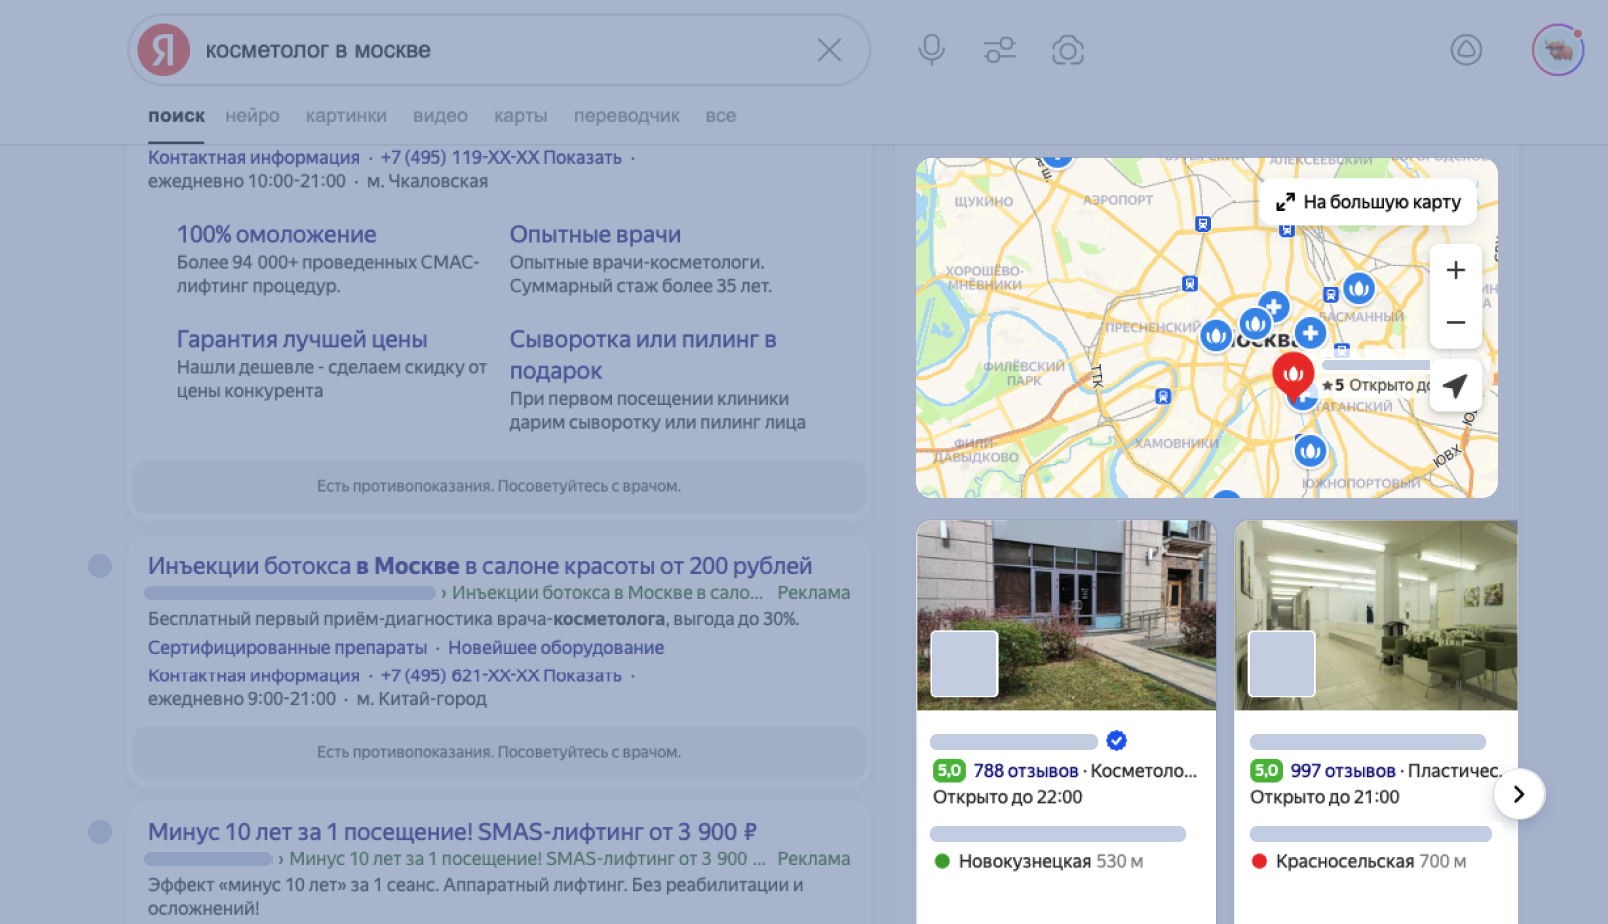Viewport: 1608px width, 924px height.
Task: Click 'Красносельская 700 м' metro text
Action: pyautogui.click(x=1371, y=861)
